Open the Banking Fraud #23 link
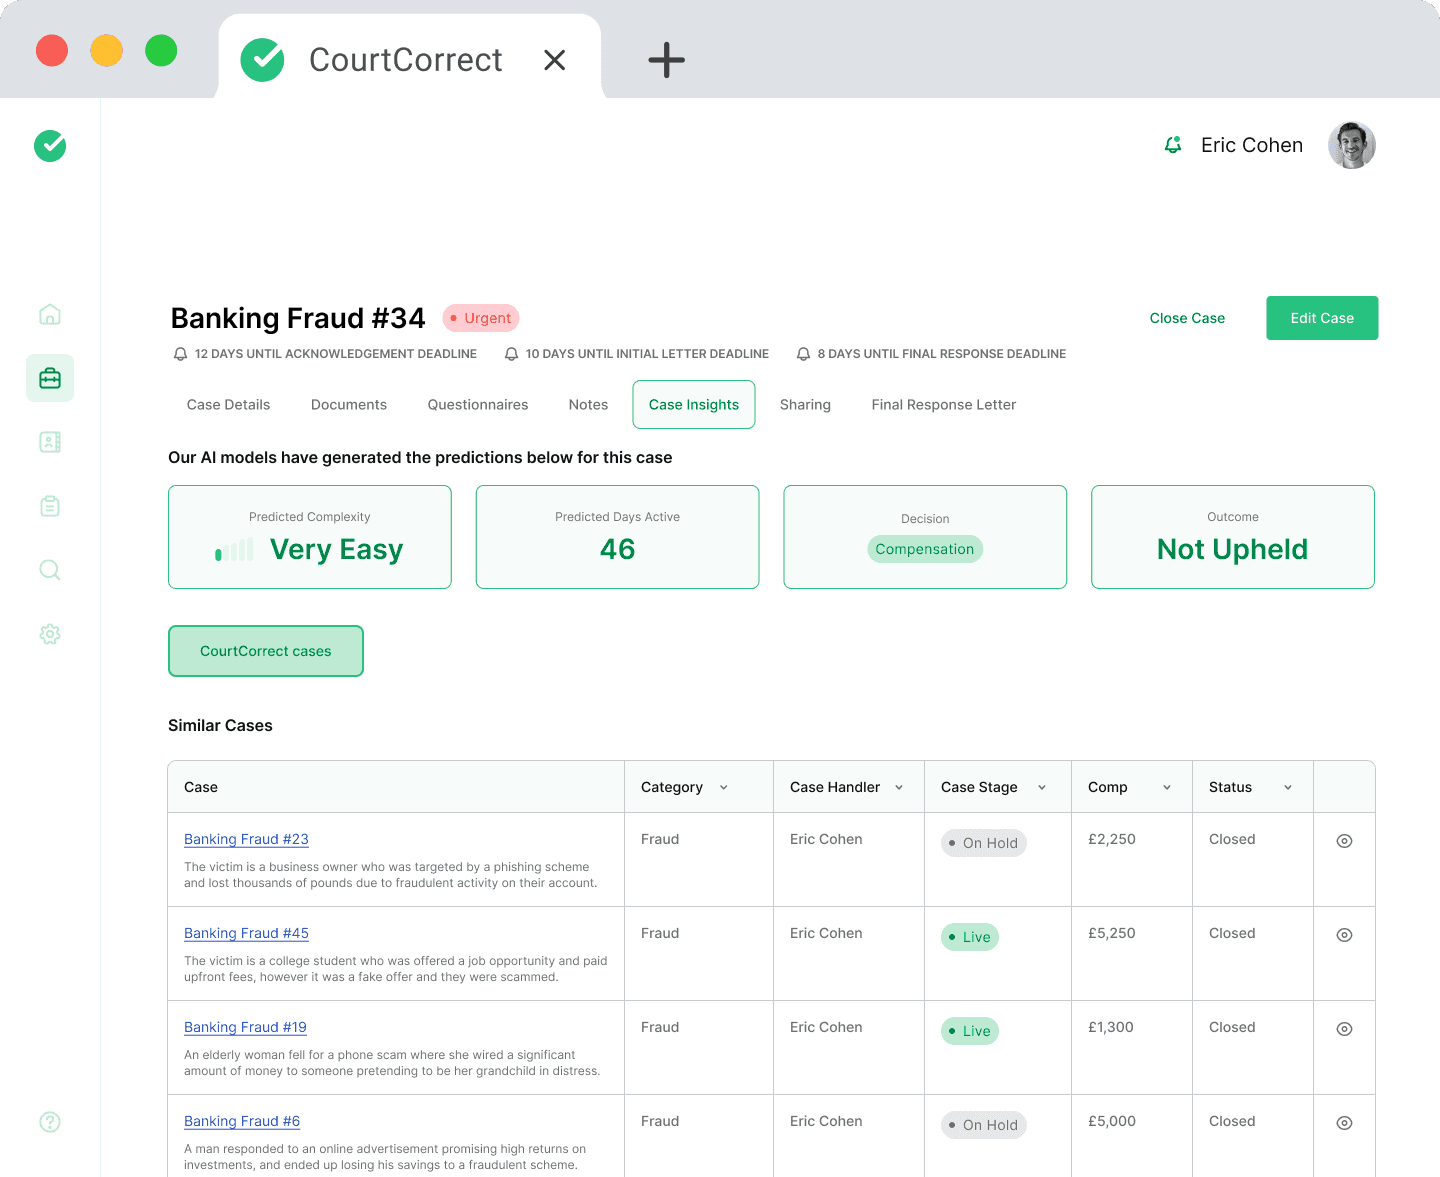Image resolution: width=1440 pixels, height=1177 pixels. (x=246, y=840)
